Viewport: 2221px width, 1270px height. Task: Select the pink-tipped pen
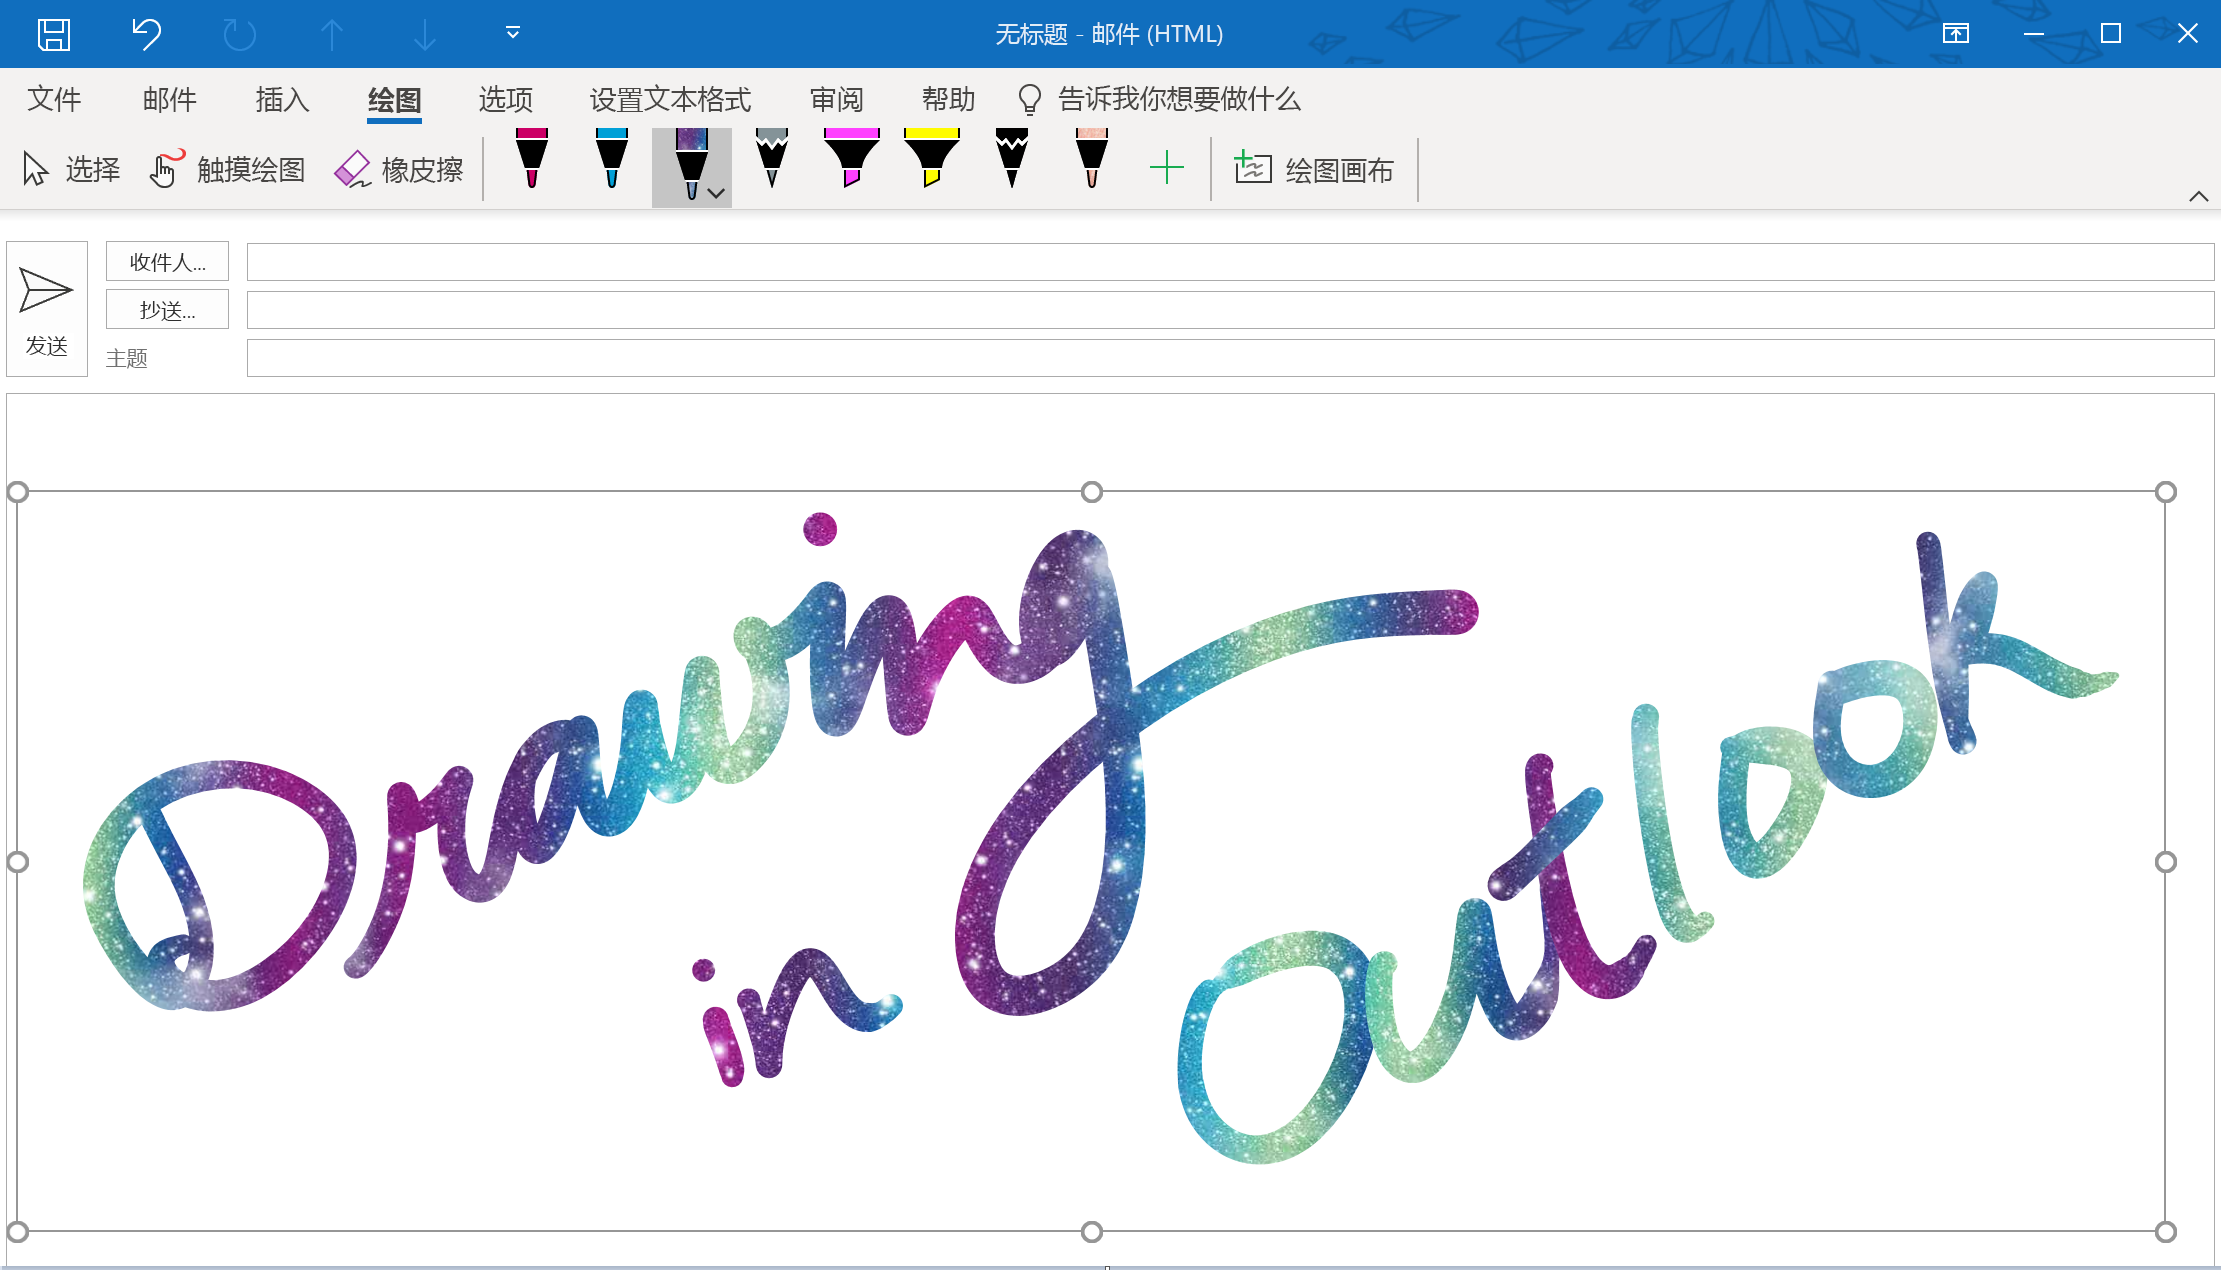(x=1092, y=158)
